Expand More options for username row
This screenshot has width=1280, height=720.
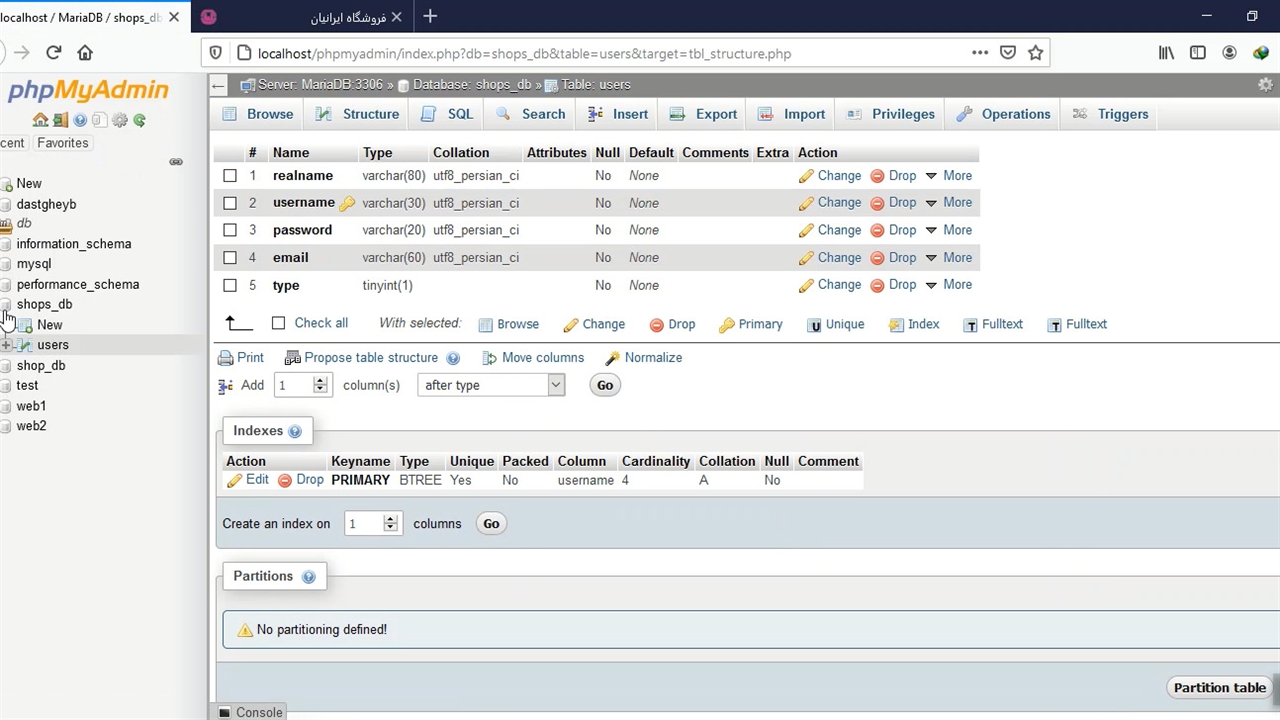pyautogui.click(x=948, y=203)
